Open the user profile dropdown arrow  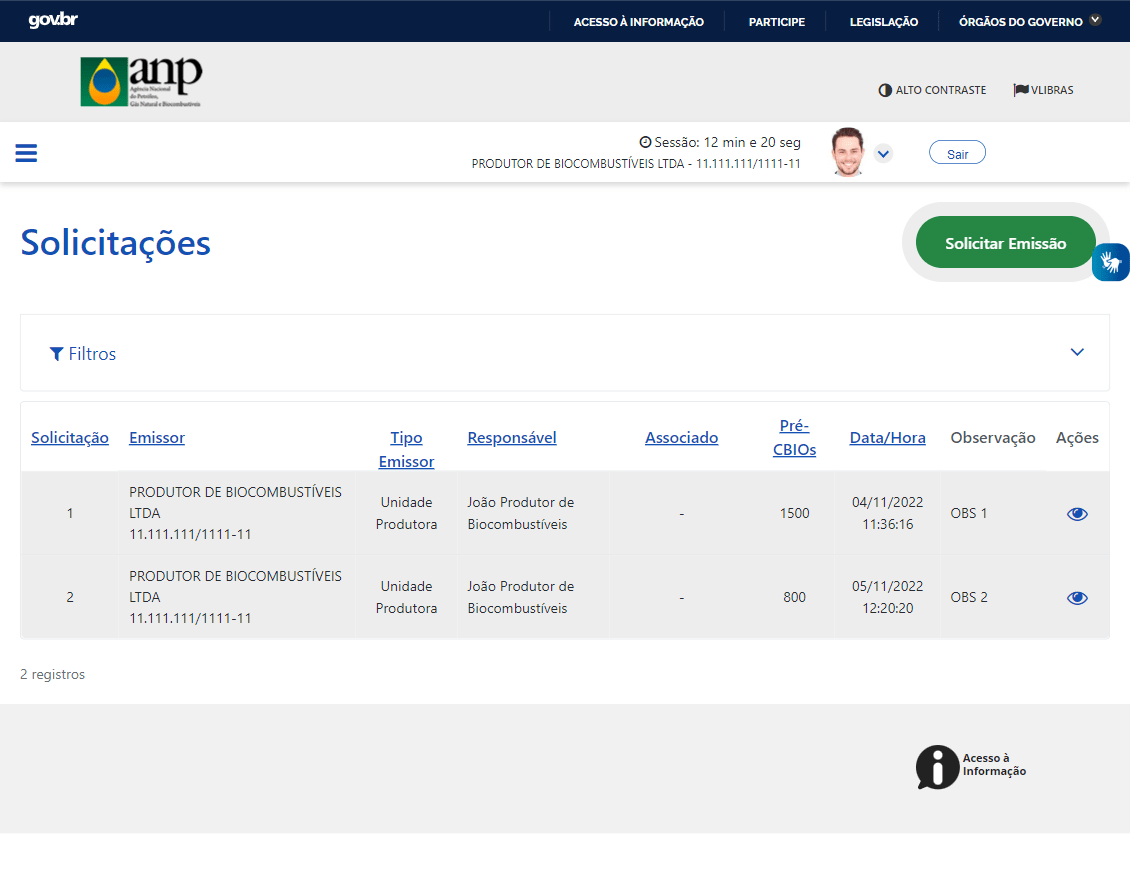point(883,153)
